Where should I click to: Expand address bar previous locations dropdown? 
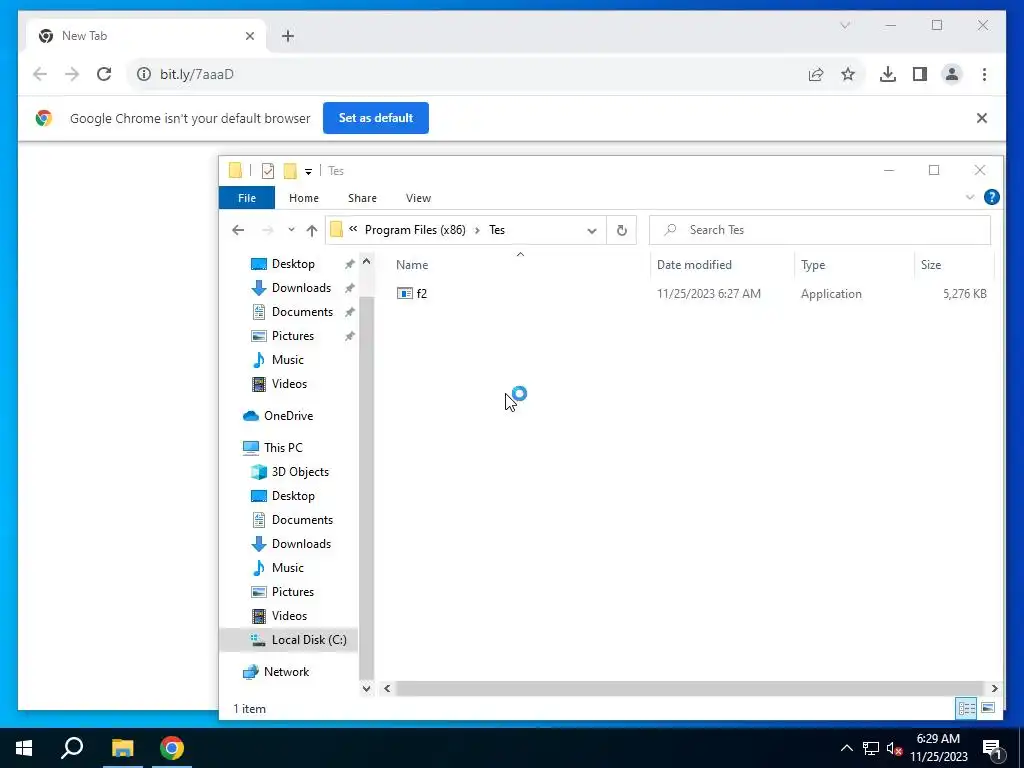[592, 231]
